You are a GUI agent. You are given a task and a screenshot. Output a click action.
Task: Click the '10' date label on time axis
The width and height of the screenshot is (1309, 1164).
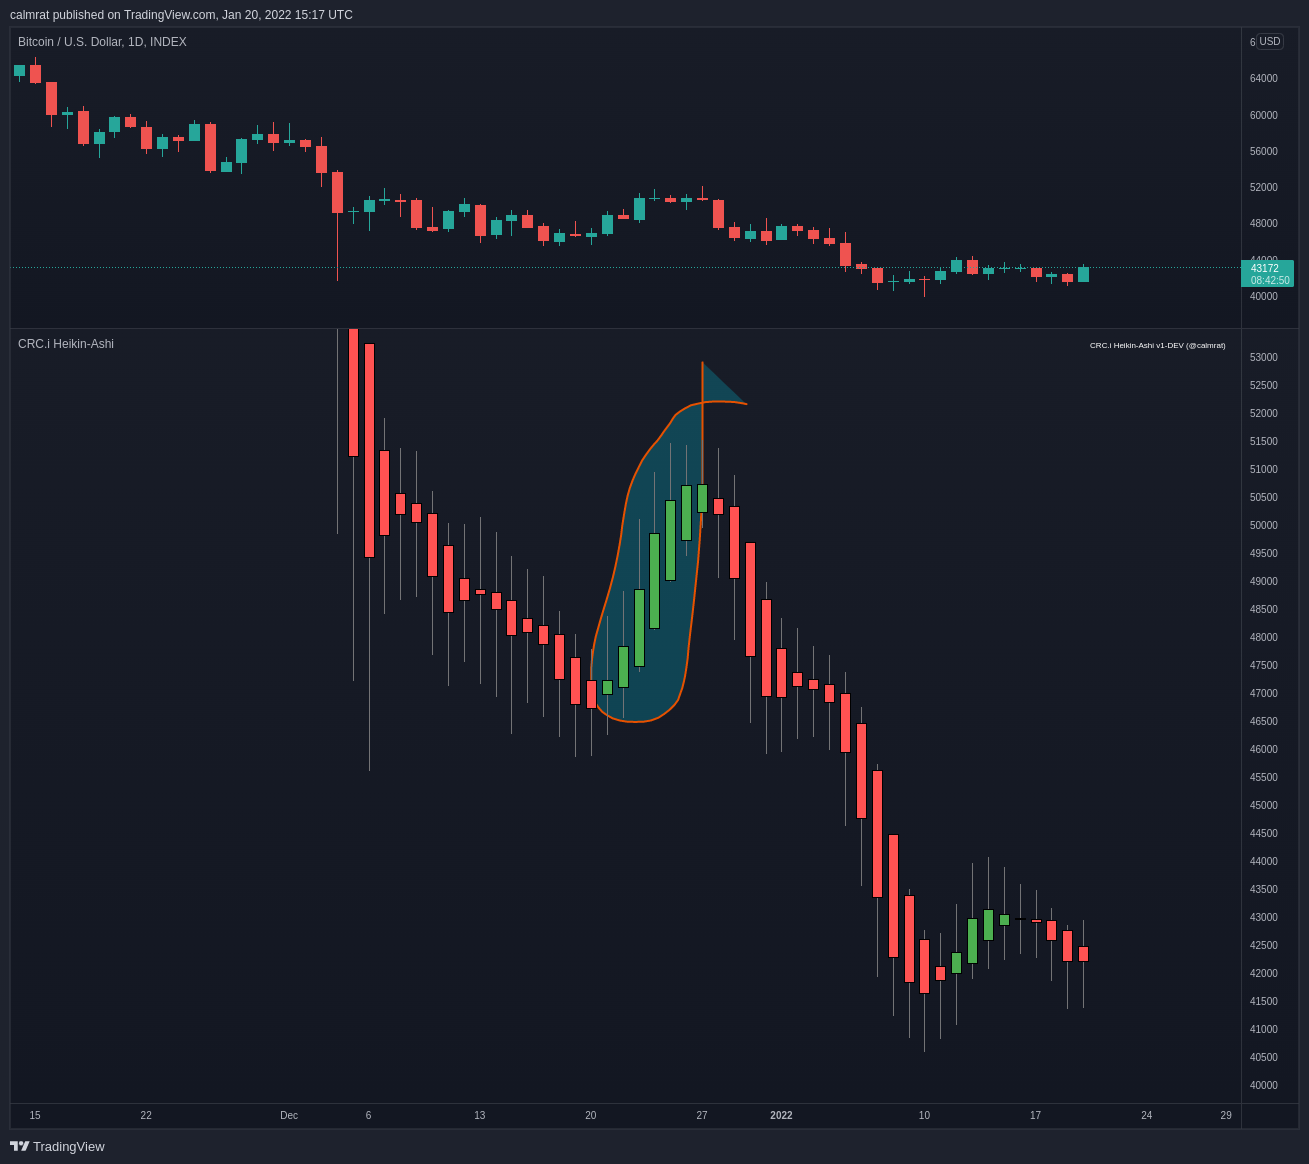tap(924, 1116)
